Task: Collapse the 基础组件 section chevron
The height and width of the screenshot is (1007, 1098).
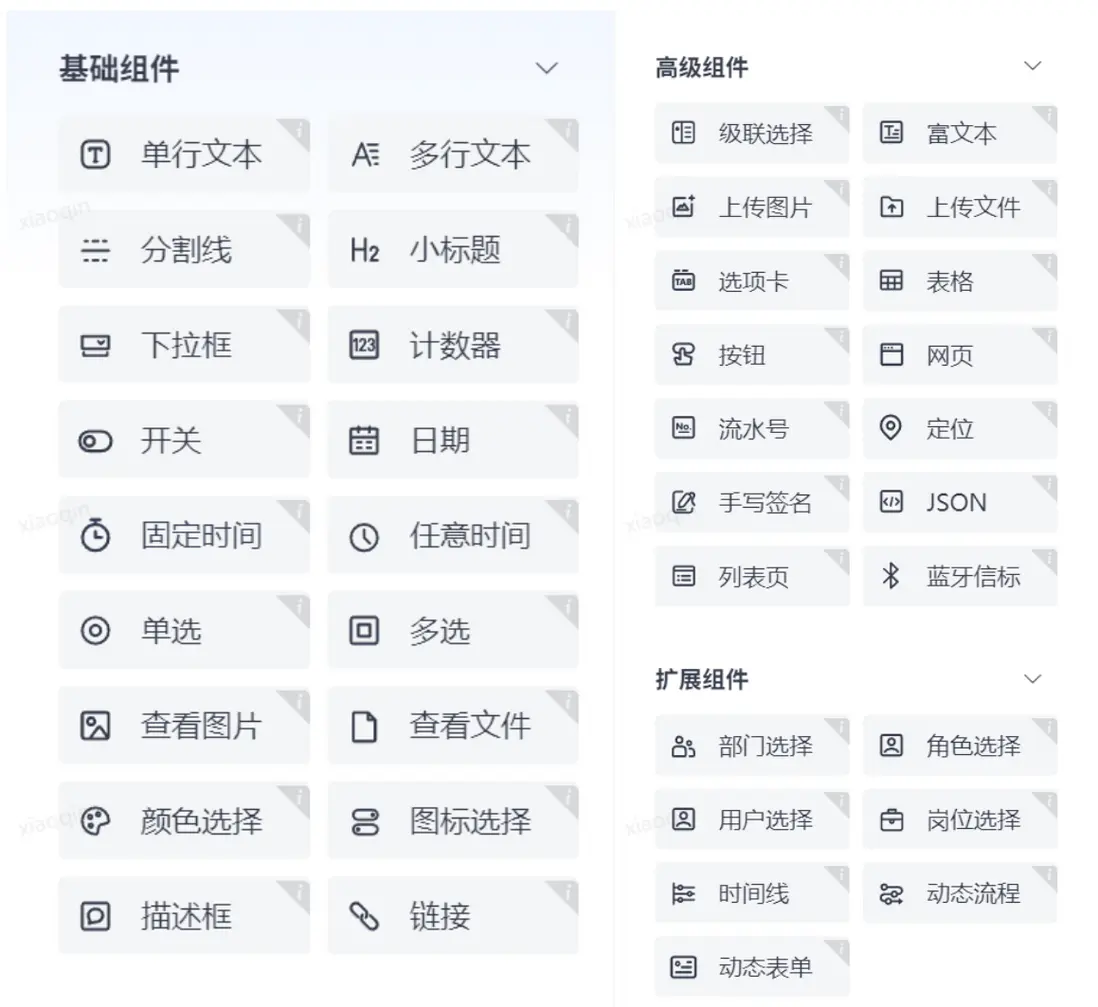Action: pos(547,68)
